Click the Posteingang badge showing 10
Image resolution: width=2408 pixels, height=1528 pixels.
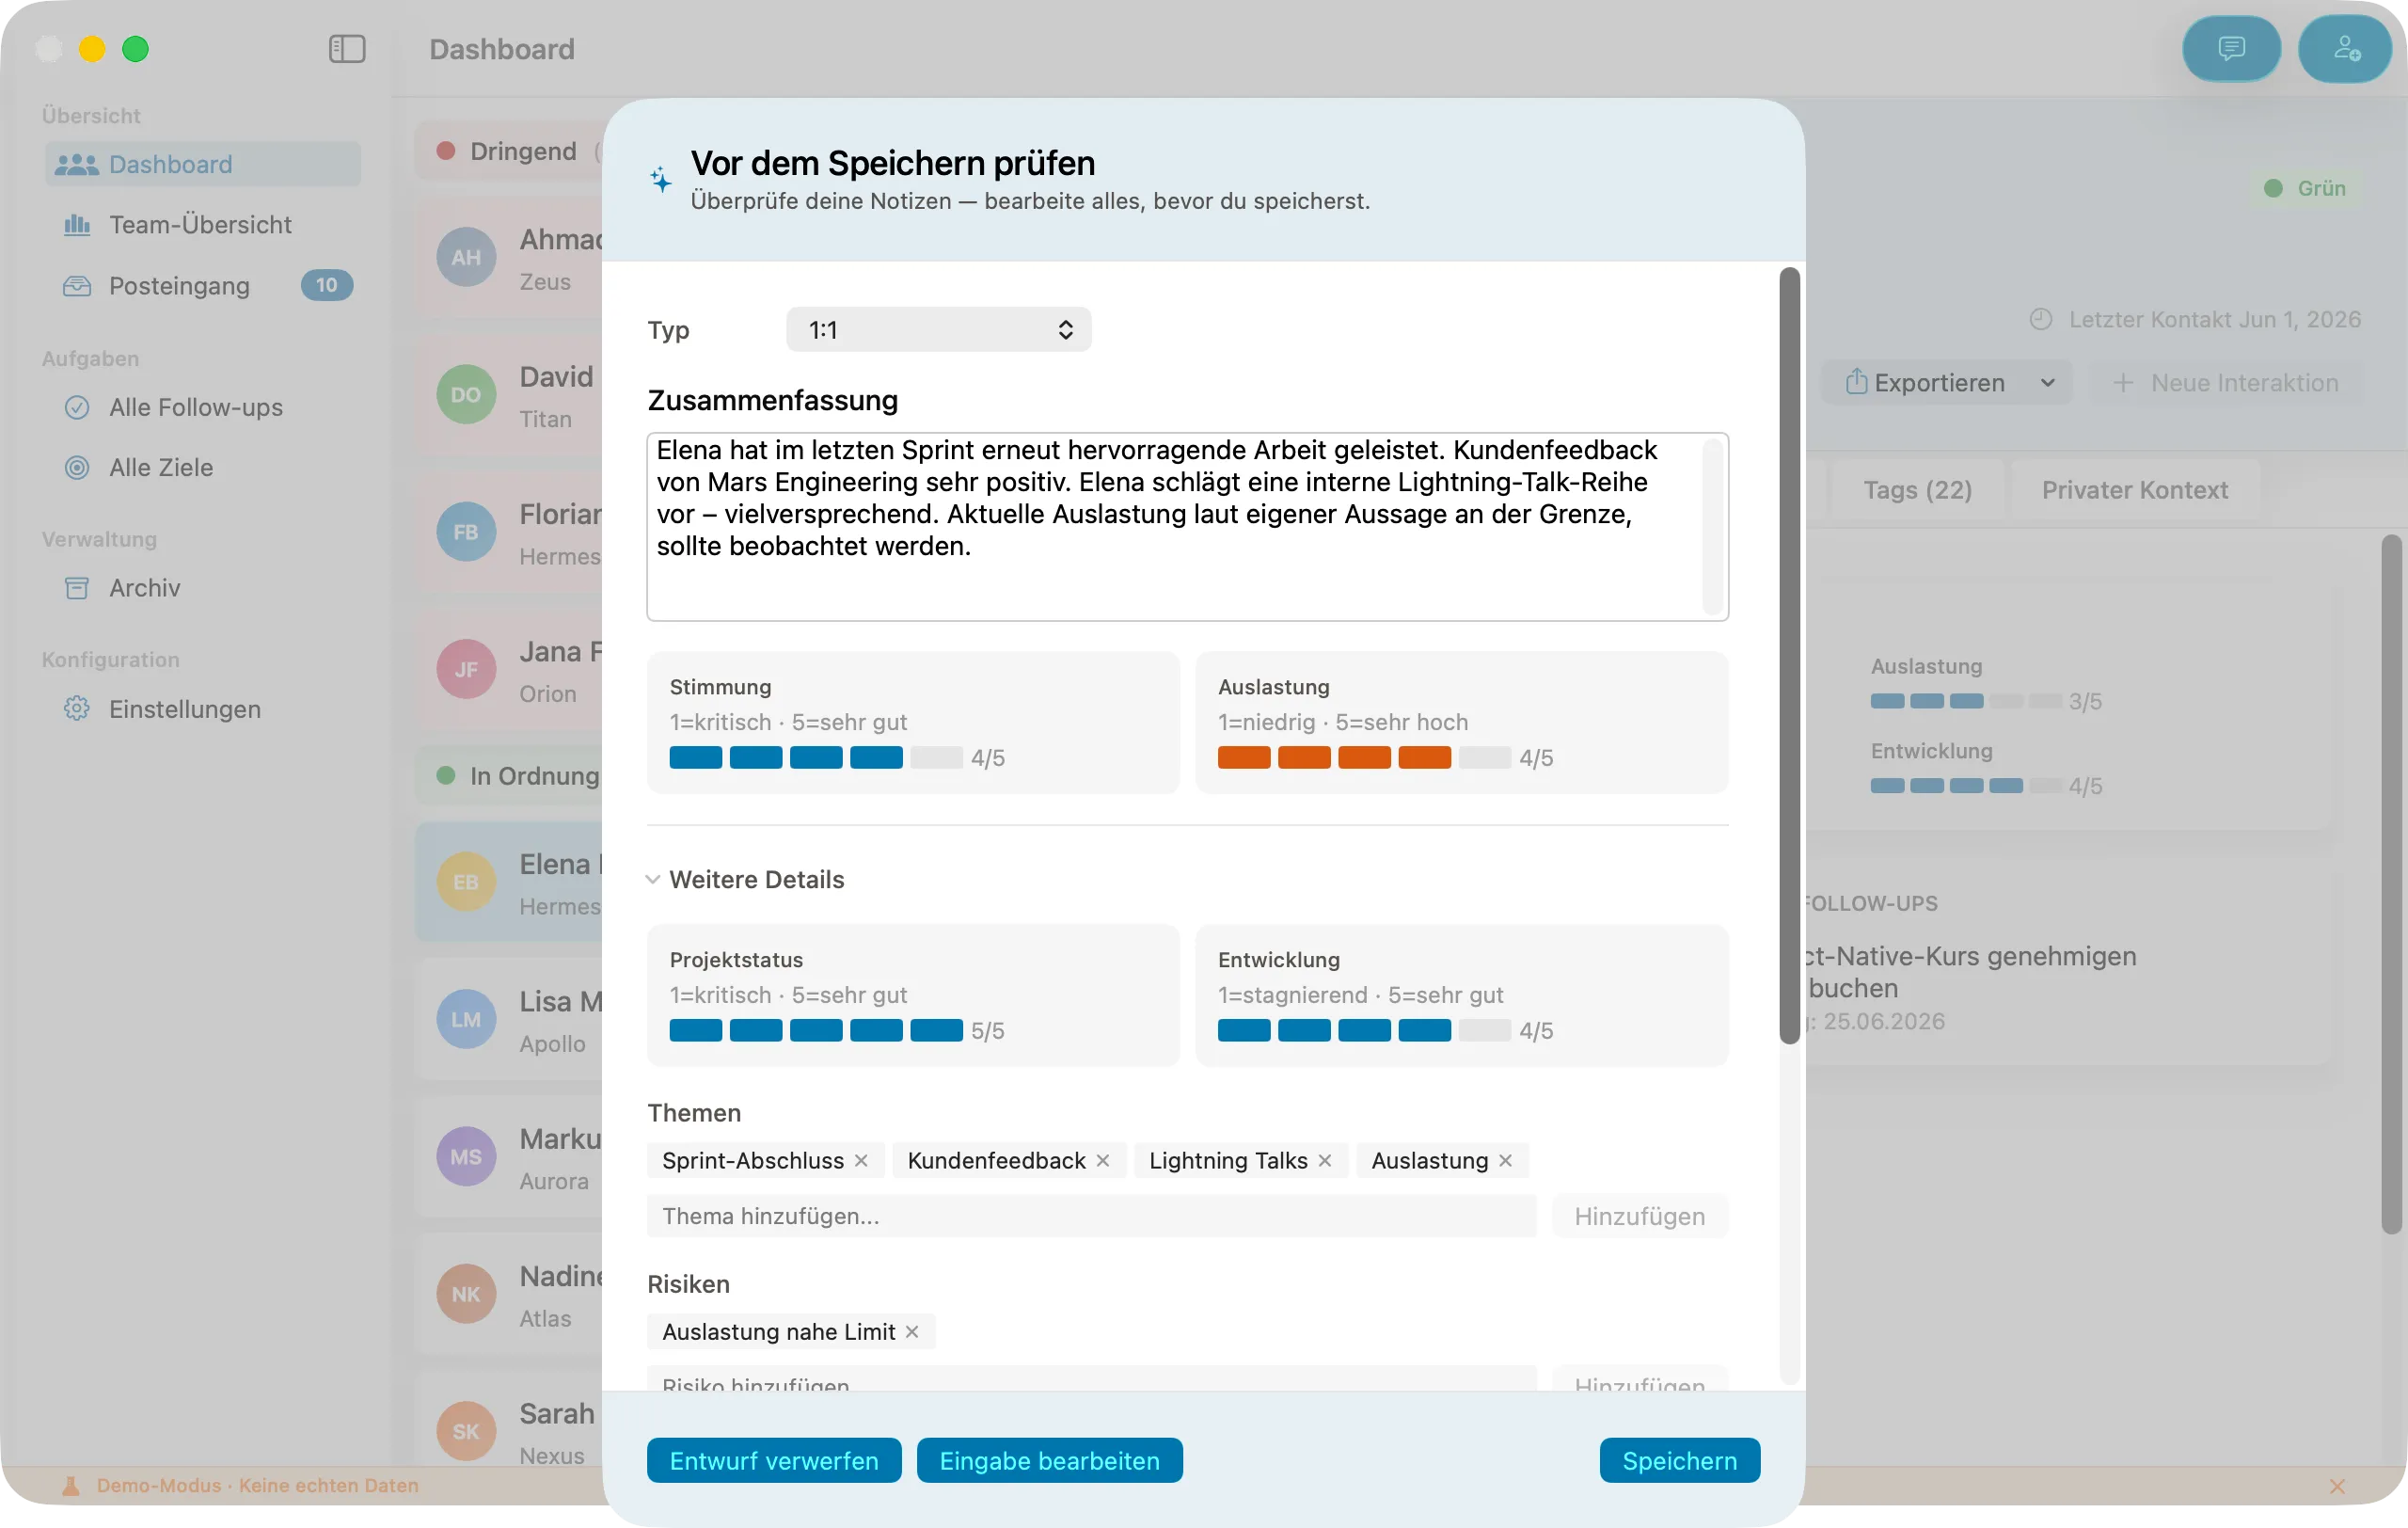[326, 286]
